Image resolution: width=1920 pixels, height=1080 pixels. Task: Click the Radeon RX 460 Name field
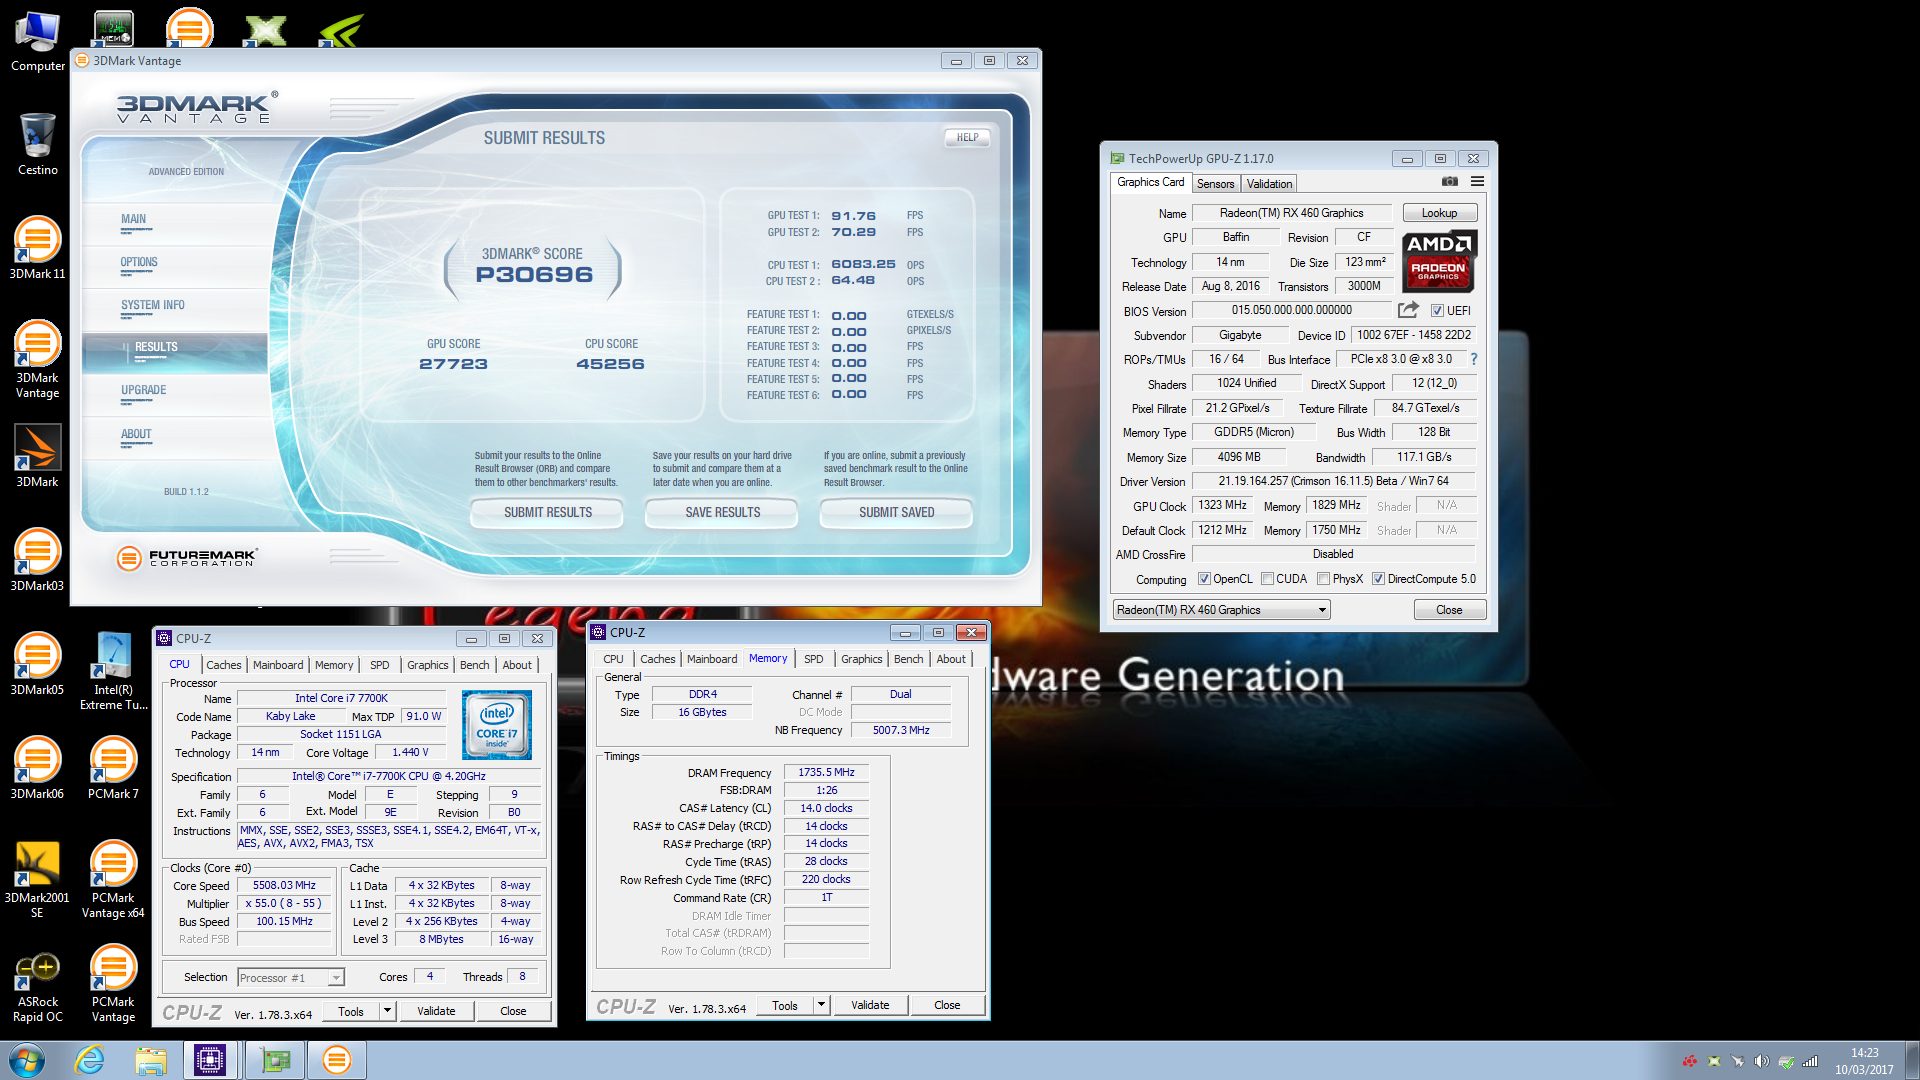1291,213
